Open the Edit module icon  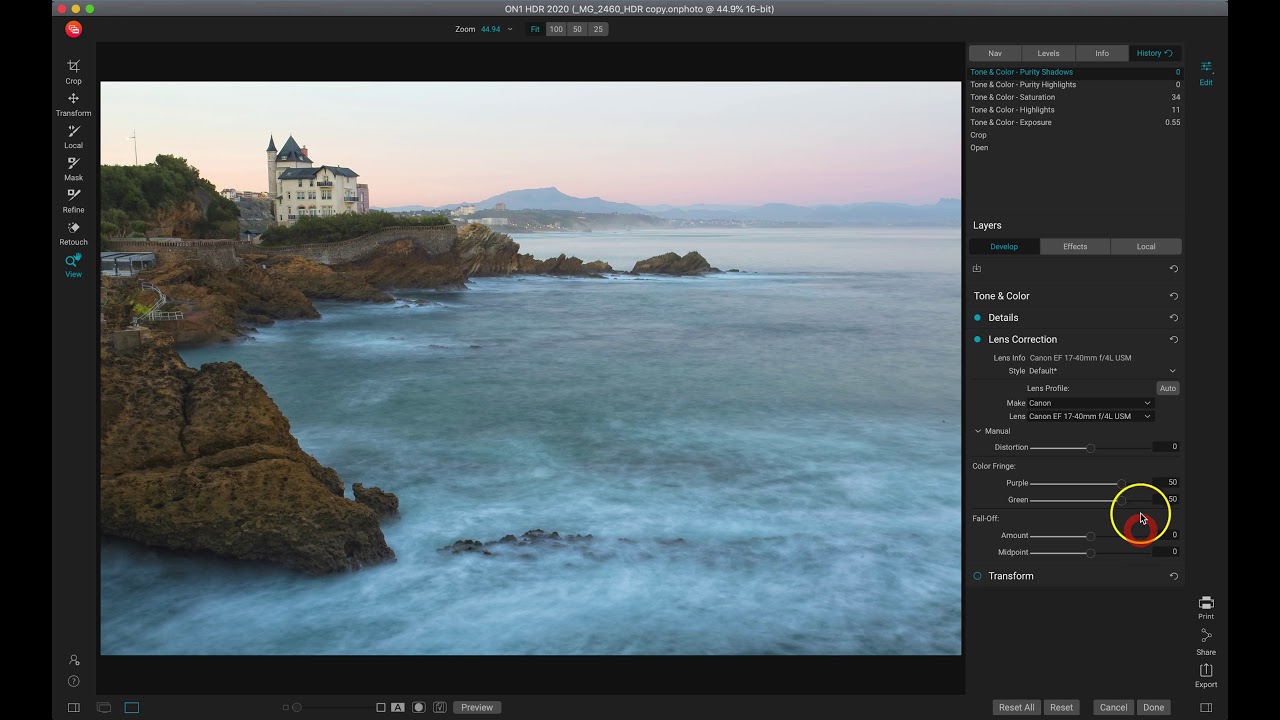(1206, 73)
